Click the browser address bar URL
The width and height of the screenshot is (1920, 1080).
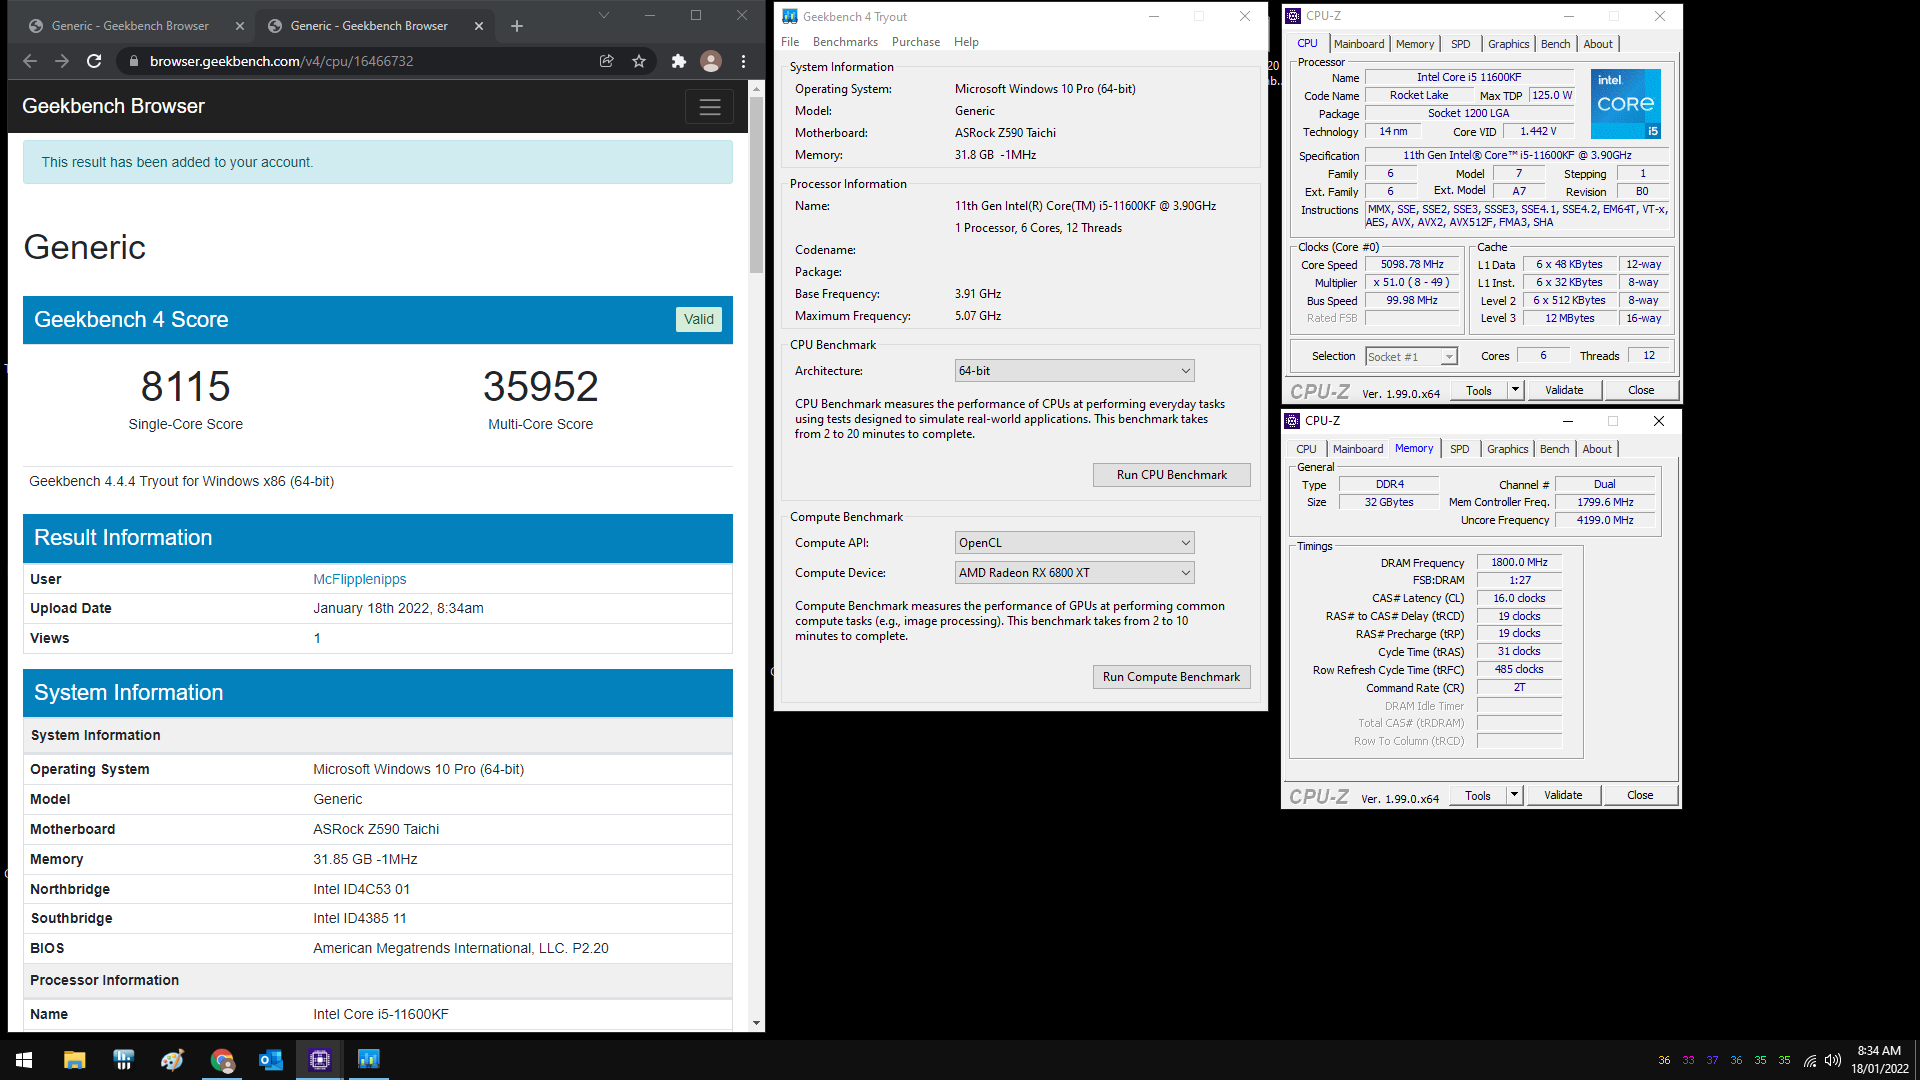pyautogui.click(x=281, y=61)
